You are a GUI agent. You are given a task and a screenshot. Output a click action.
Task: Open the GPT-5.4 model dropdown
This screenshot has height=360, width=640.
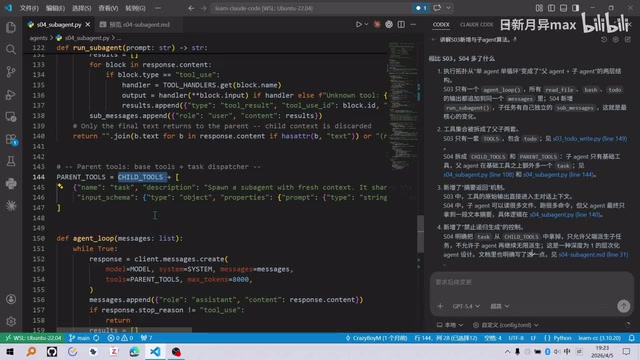(x=466, y=306)
